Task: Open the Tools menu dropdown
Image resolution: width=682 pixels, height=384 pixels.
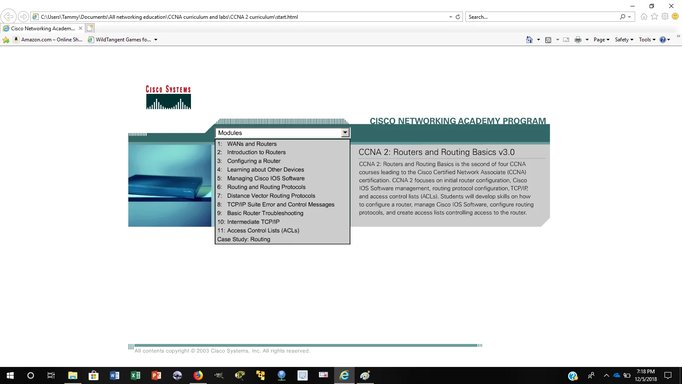Action: tap(647, 40)
